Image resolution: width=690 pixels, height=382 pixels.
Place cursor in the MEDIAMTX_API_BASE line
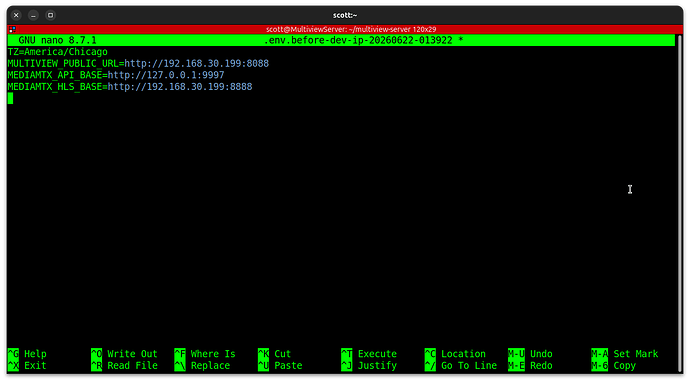116,75
